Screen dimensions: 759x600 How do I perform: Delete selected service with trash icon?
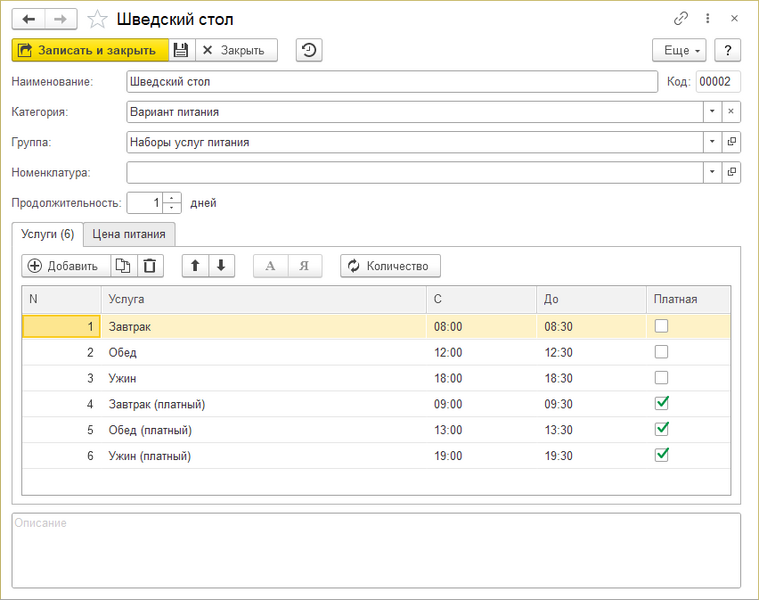149,266
